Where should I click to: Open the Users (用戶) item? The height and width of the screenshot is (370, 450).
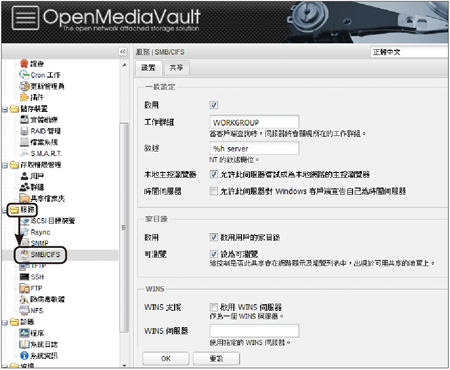pos(32,176)
